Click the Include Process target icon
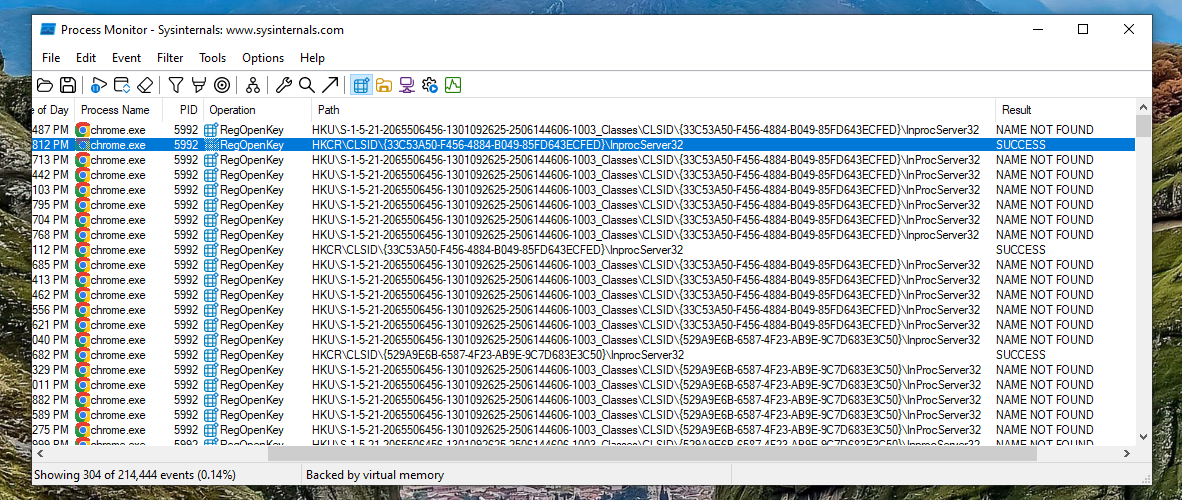 pos(222,85)
